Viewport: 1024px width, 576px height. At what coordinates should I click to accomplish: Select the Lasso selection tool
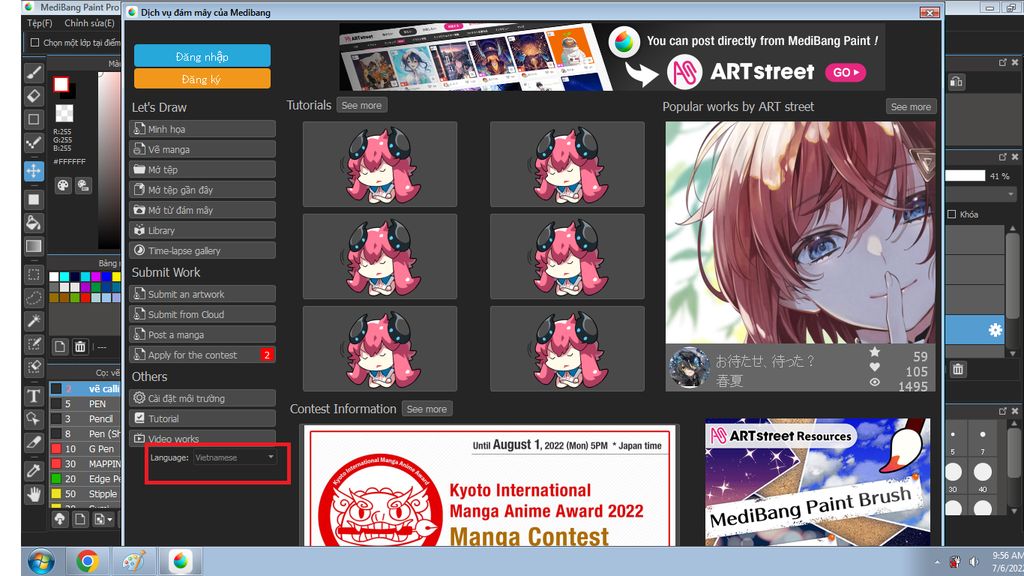point(34,298)
